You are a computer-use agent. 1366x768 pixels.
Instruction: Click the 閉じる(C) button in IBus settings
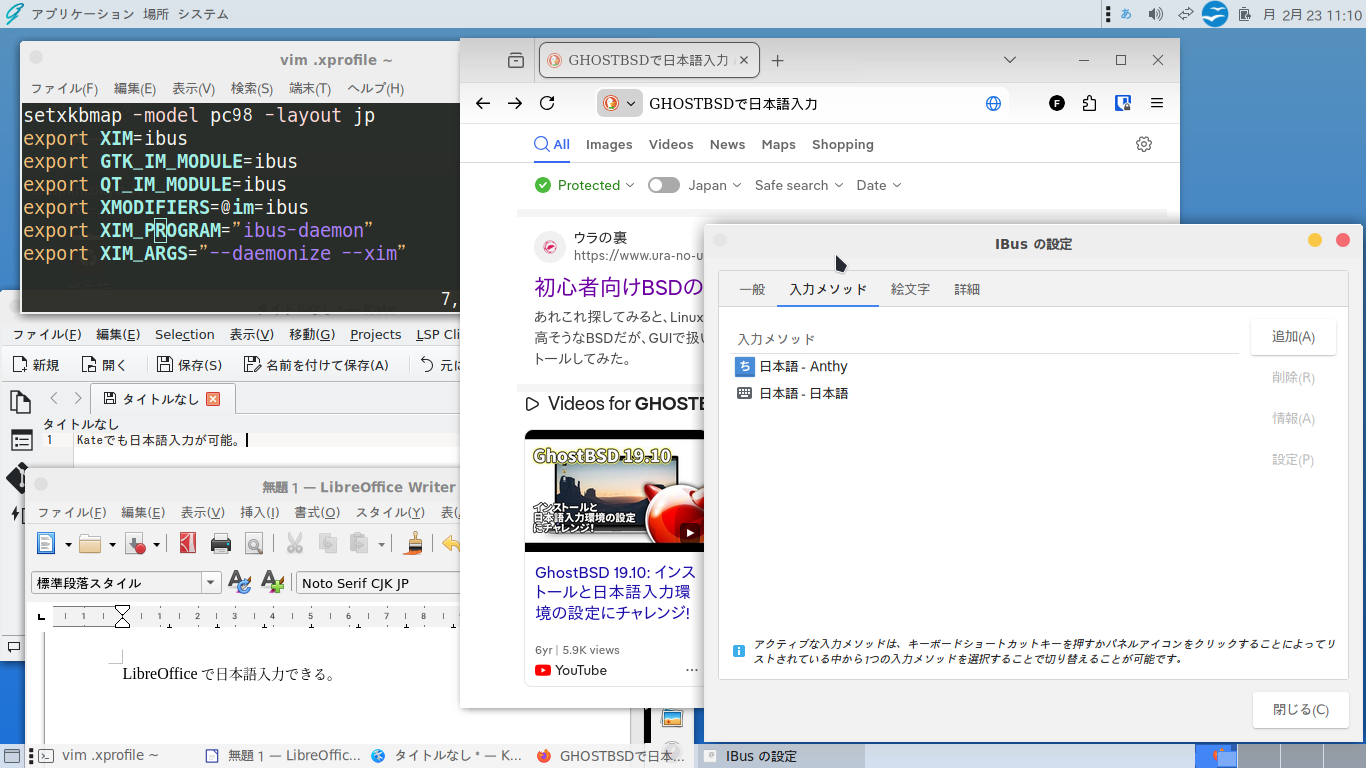pyautogui.click(x=1300, y=710)
